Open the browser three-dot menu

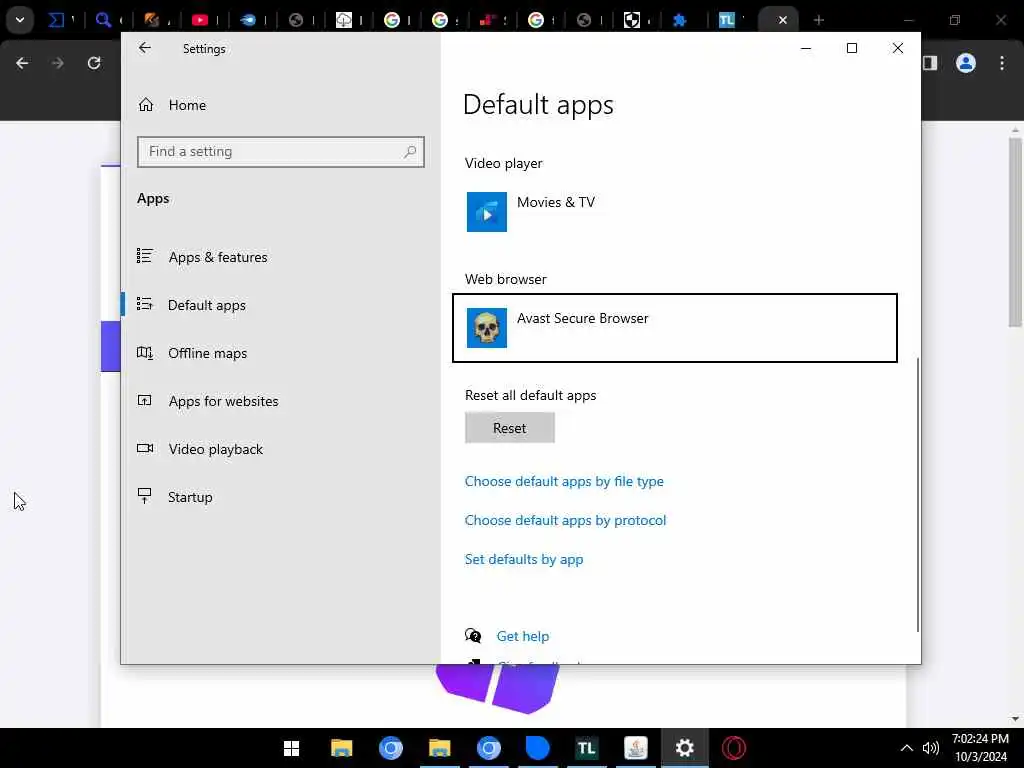(x=1002, y=63)
